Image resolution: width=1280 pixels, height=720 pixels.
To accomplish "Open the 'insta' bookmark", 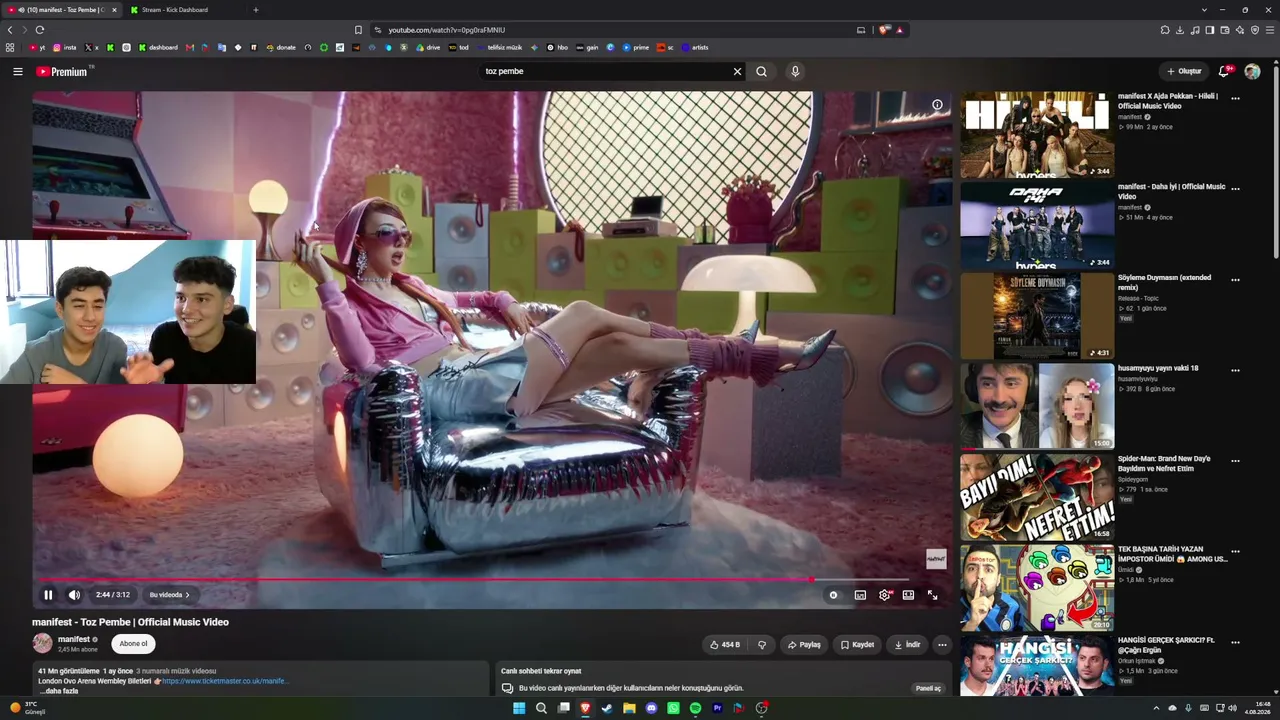I will click(x=65, y=47).
